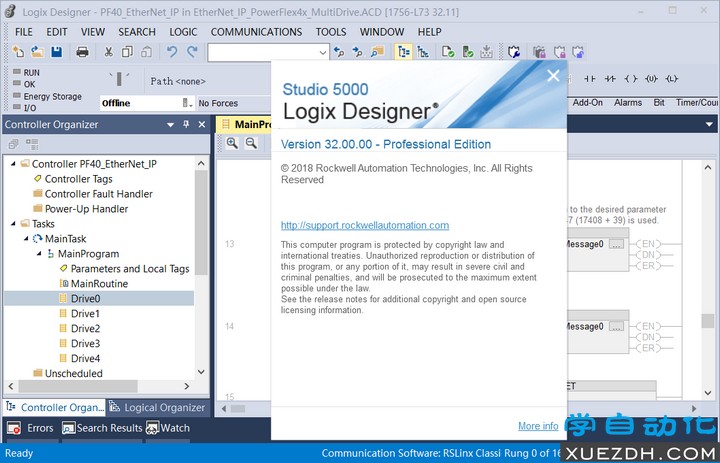The height and width of the screenshot is (463, 720).
Task: Open the Controller Organizer pane options arrow
Action: [x=170, y=124]
